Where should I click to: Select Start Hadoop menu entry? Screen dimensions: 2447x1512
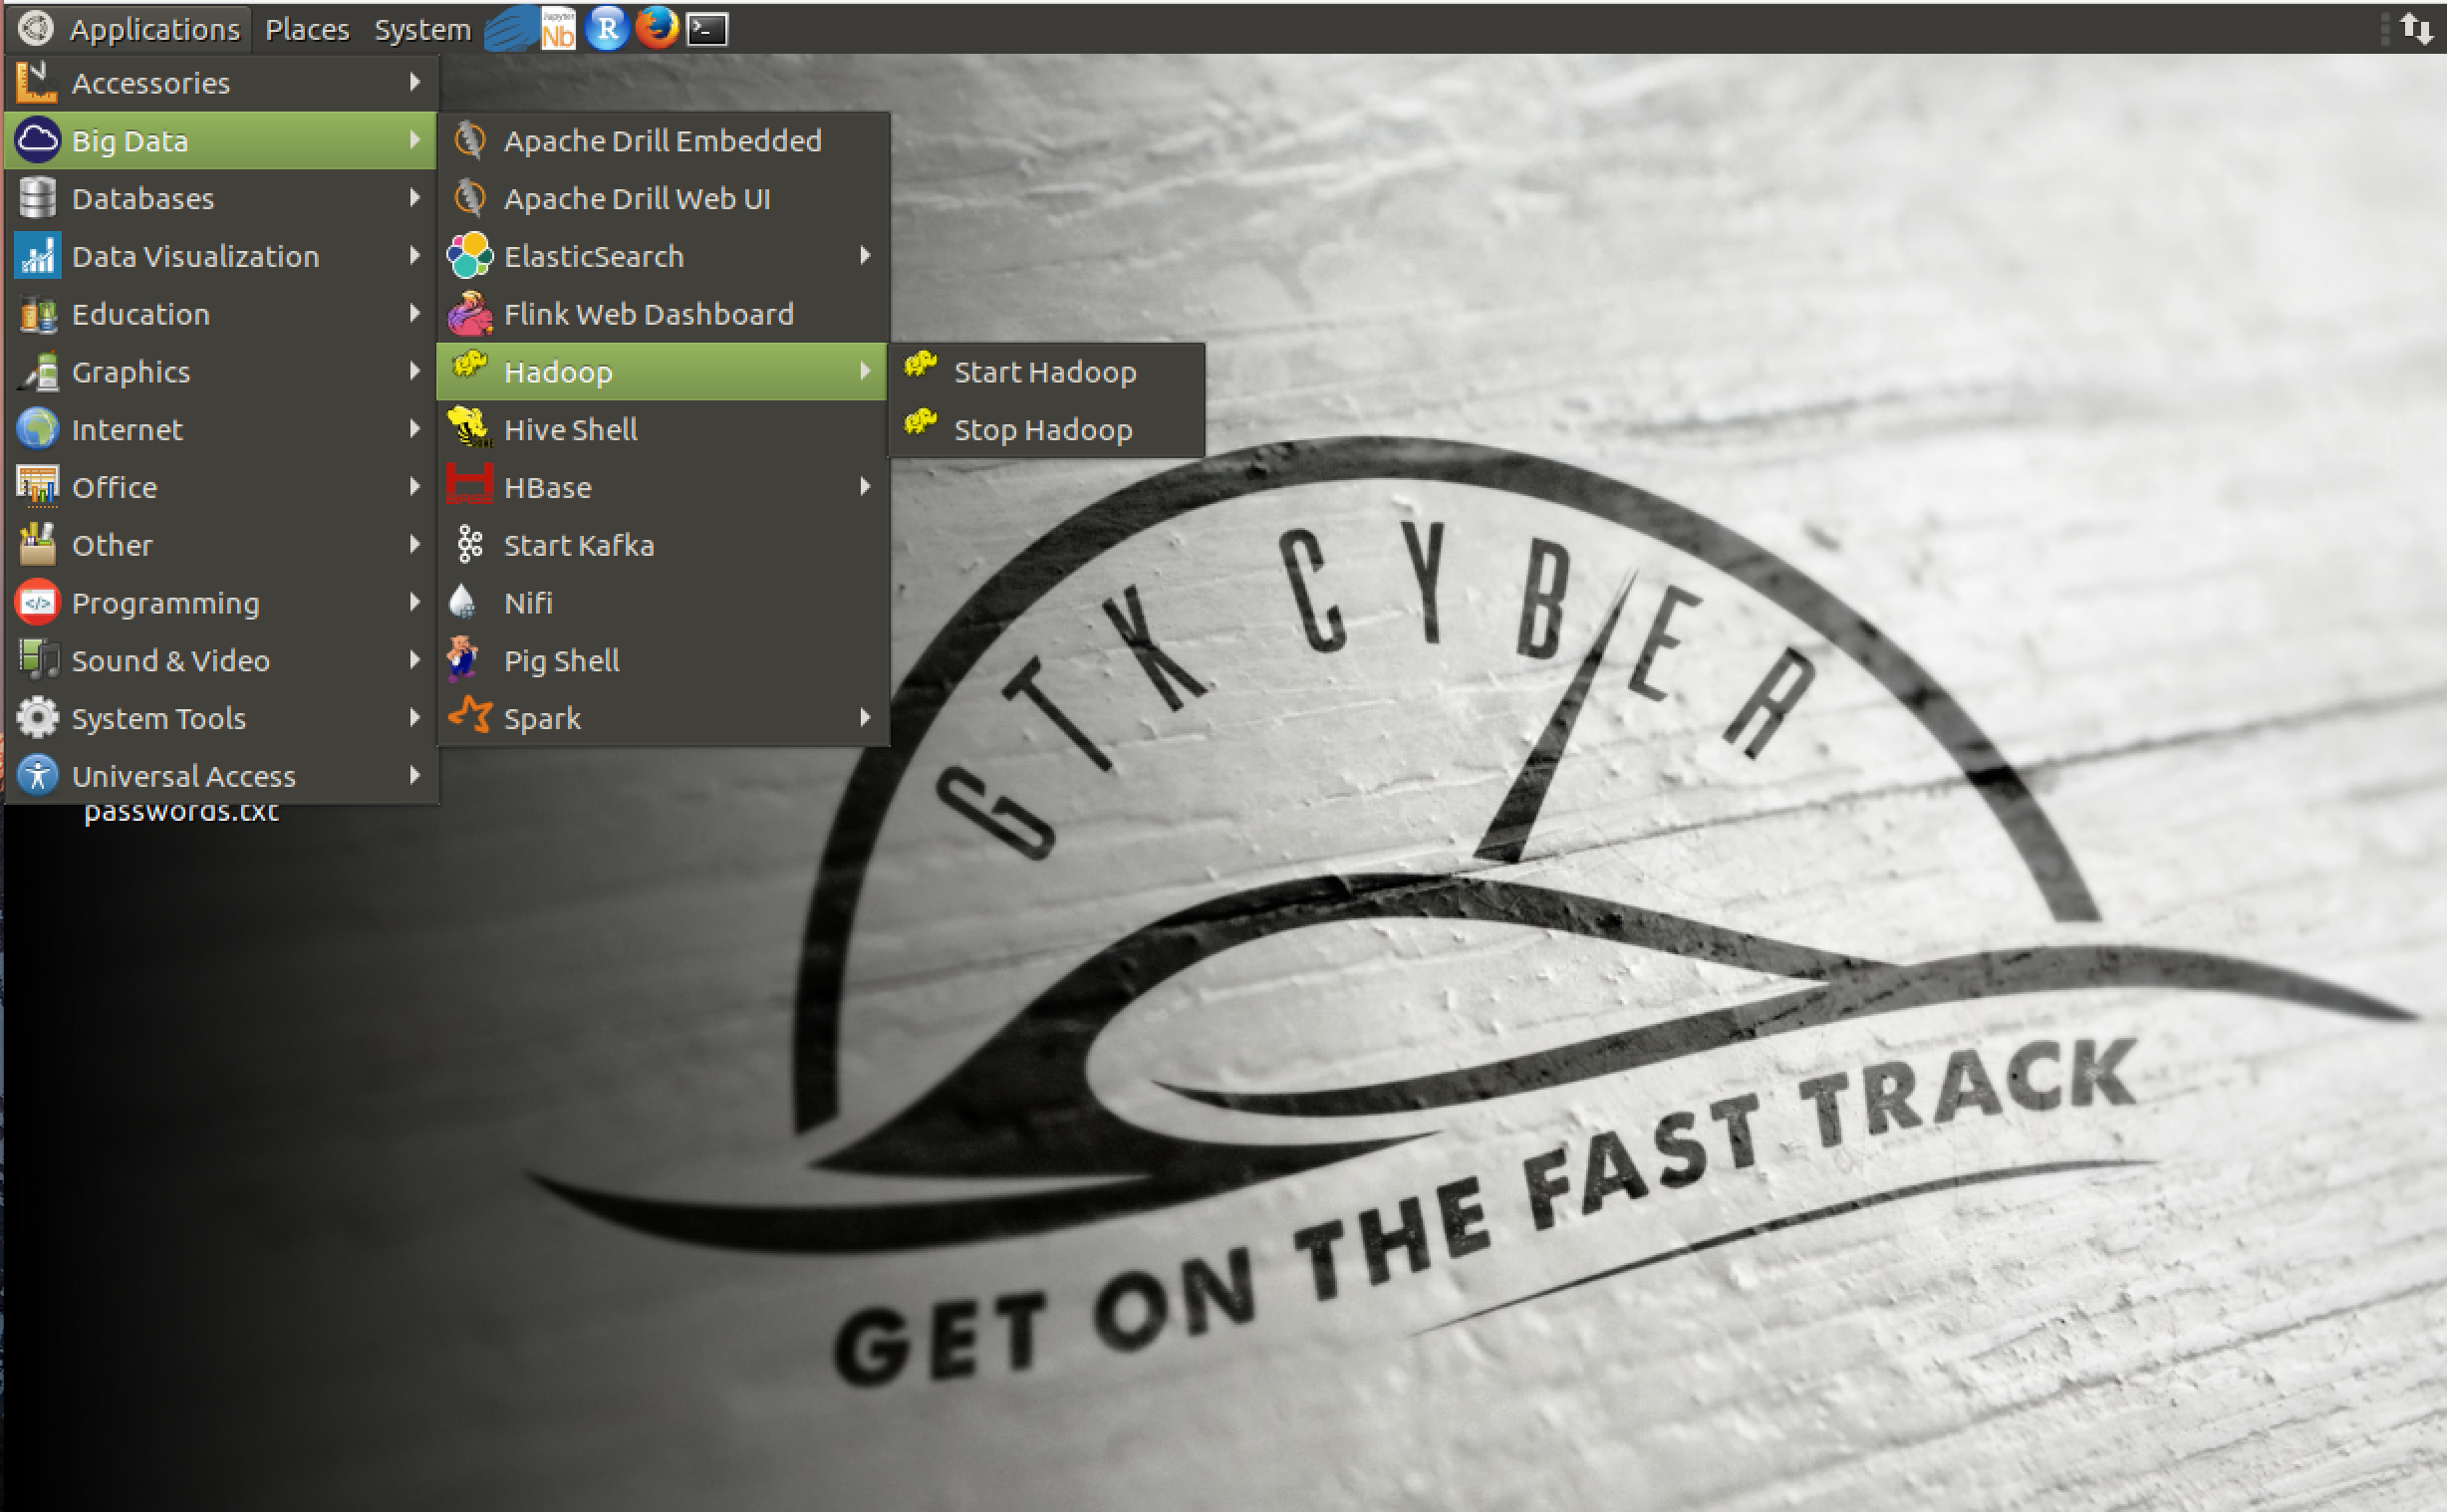point(1044,372)
